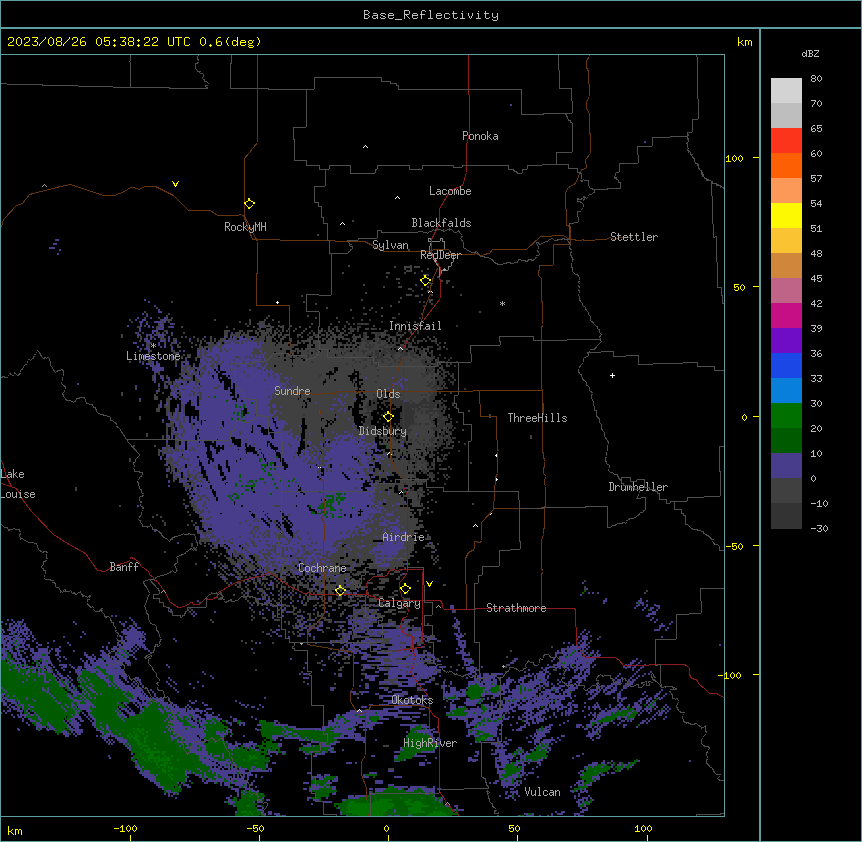Click the RedDeer label

[x=440, y=255]
